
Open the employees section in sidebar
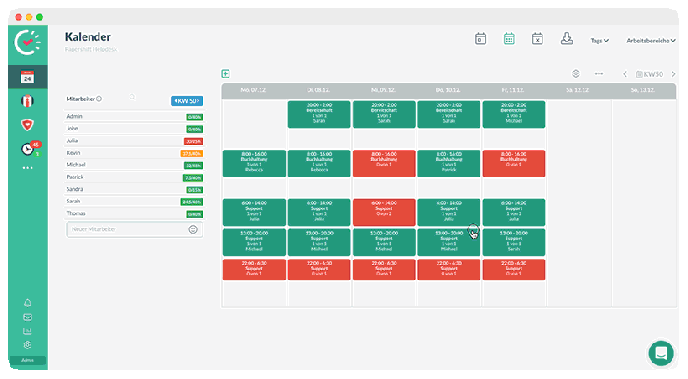[x=27, y=101]
